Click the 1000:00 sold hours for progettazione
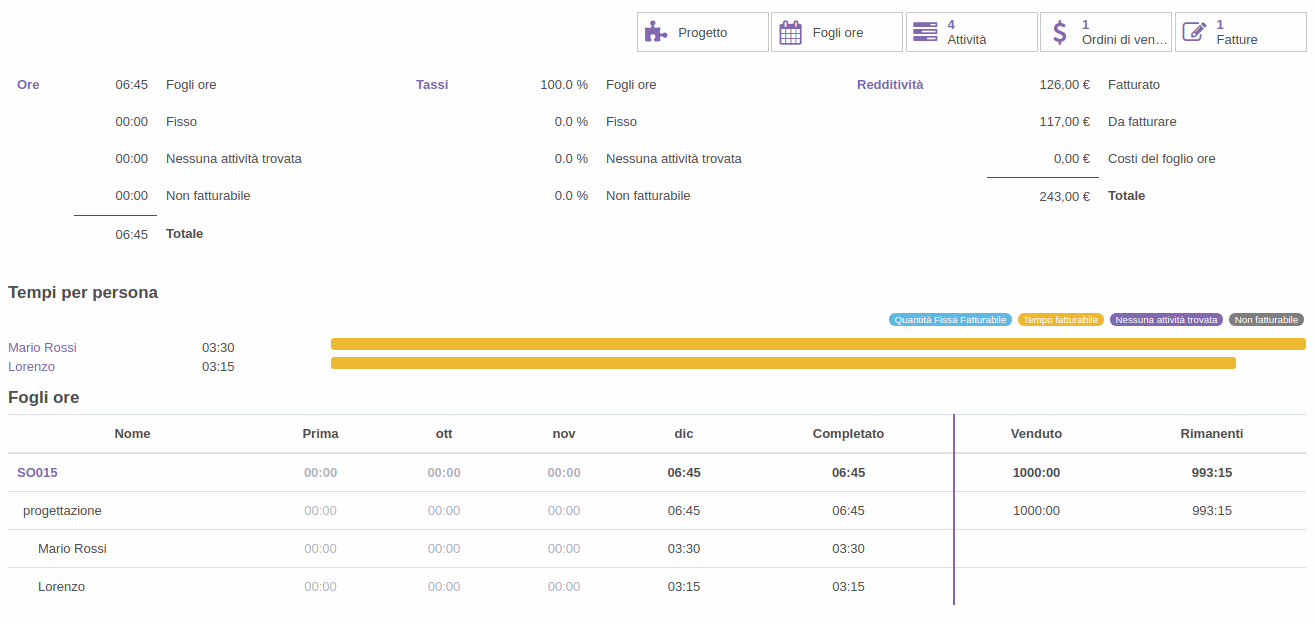 pos(1036,511)
